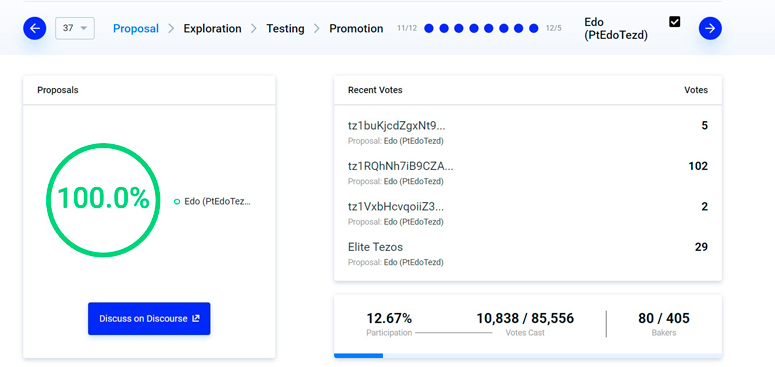Open the Testing stage tab
The image size is (775, 367).
click(285, 29)
